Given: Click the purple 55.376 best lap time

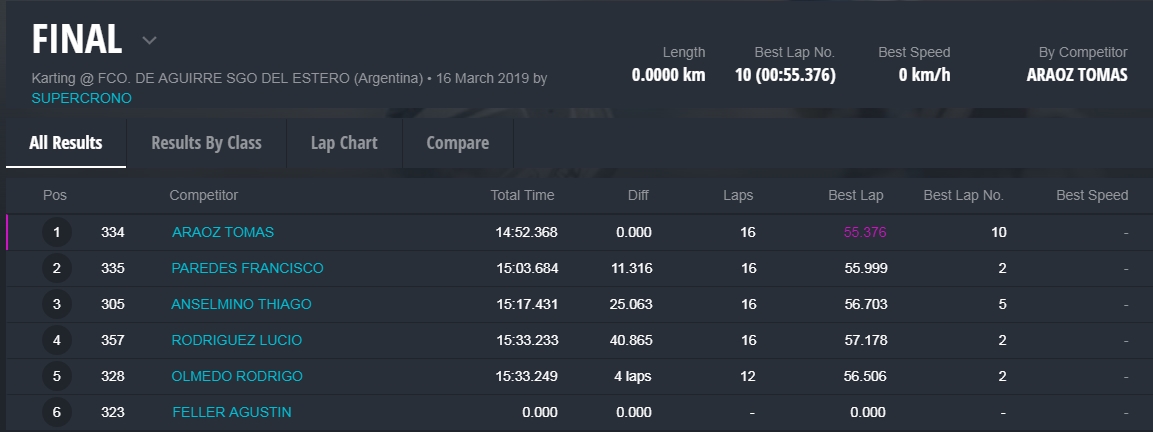Looking at the screenshot, I should pos(865,232).
